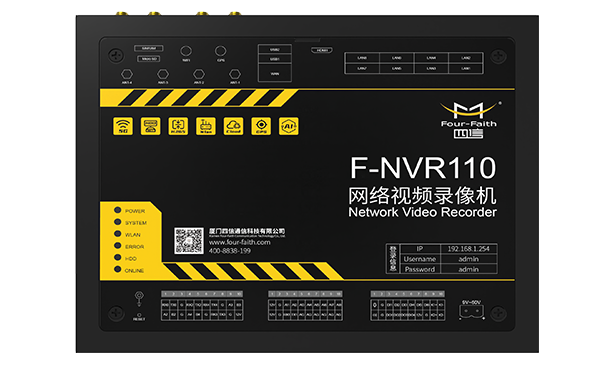Open the www.four-faith.com link
Image resolution: width=600 pixels, height=372 pixels.
click(x=240, y=242)
